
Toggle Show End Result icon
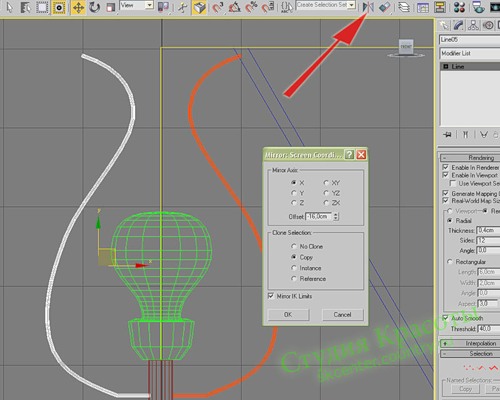(465, 135)
